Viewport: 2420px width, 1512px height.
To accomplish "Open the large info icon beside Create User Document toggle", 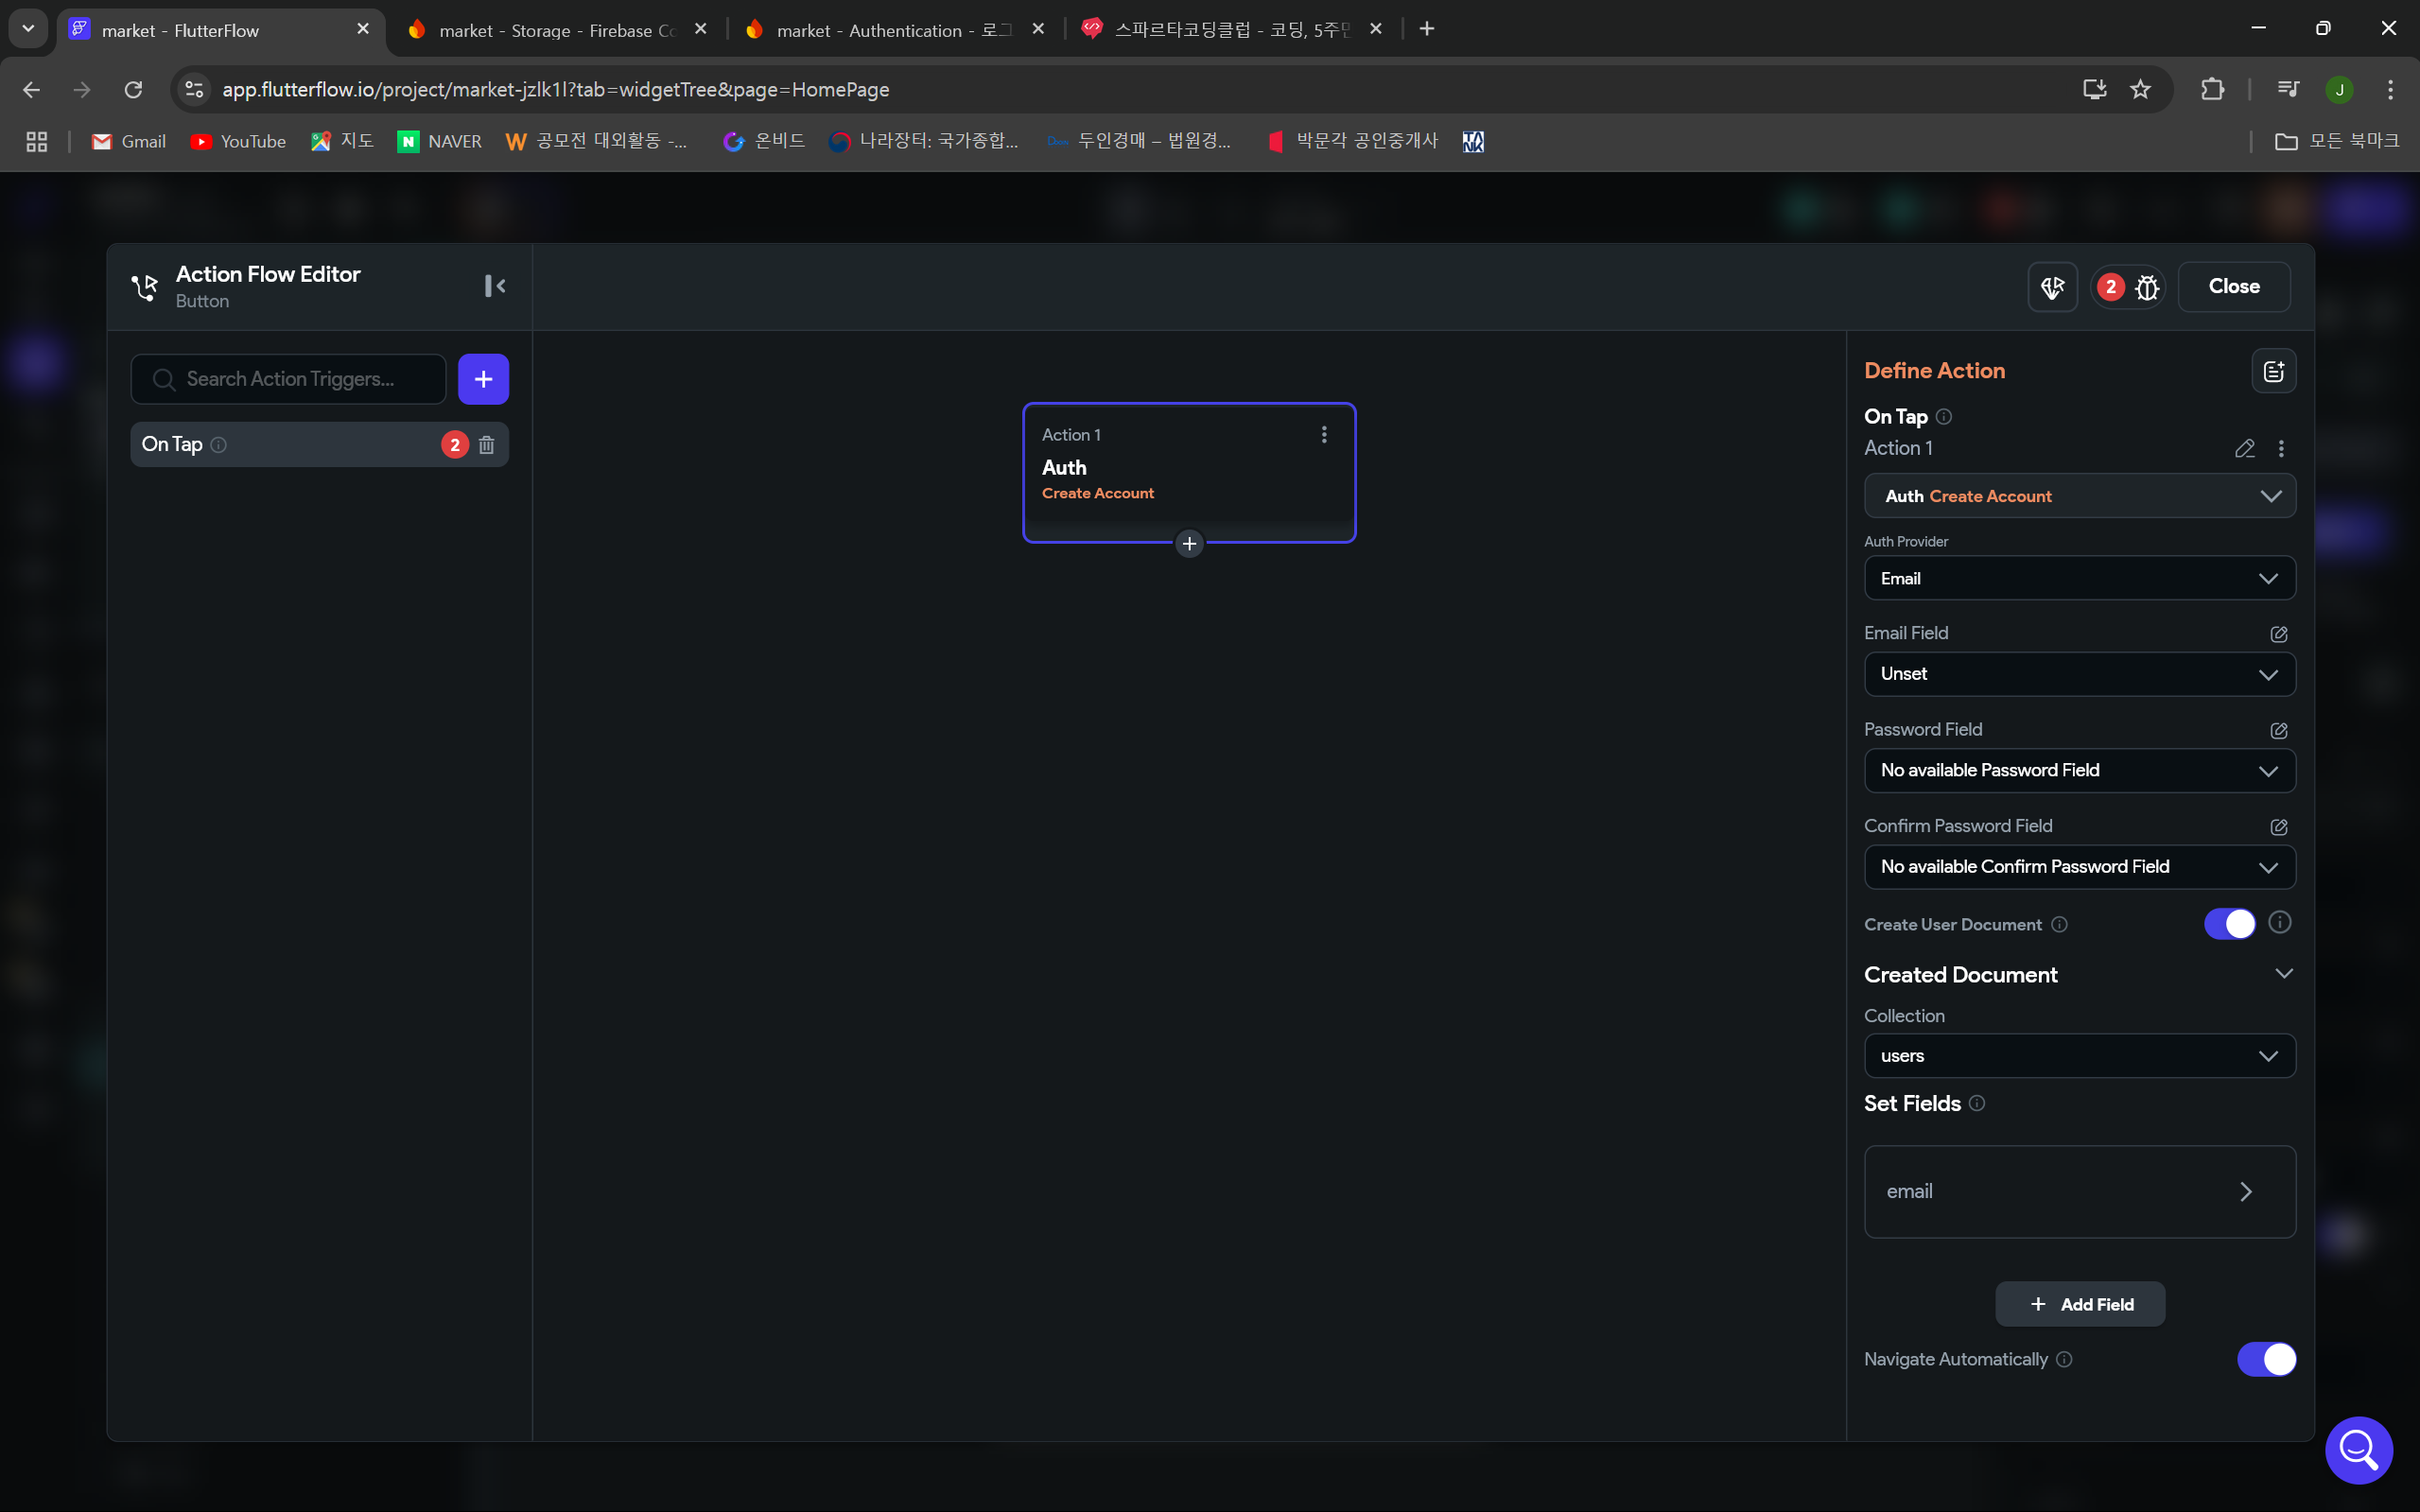I will point(2279,922).
